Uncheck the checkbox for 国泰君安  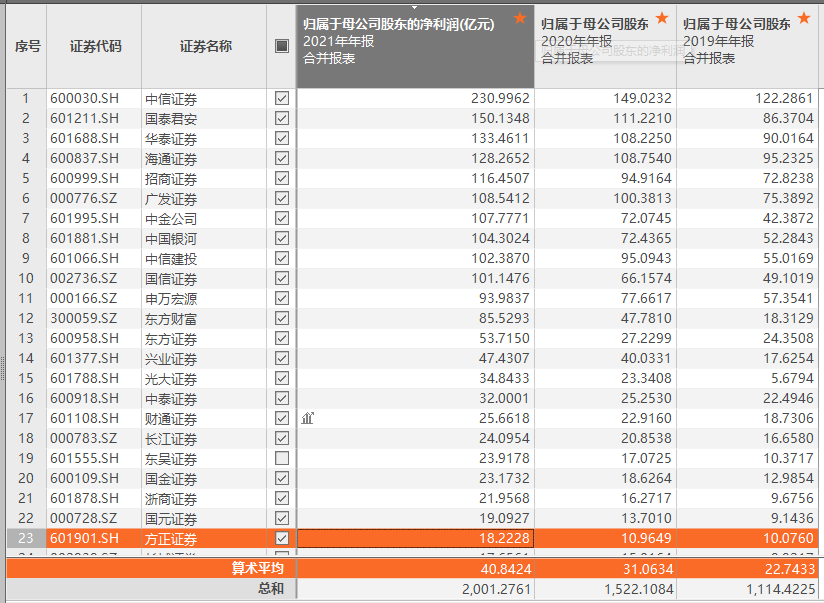[x=282, y=118]
